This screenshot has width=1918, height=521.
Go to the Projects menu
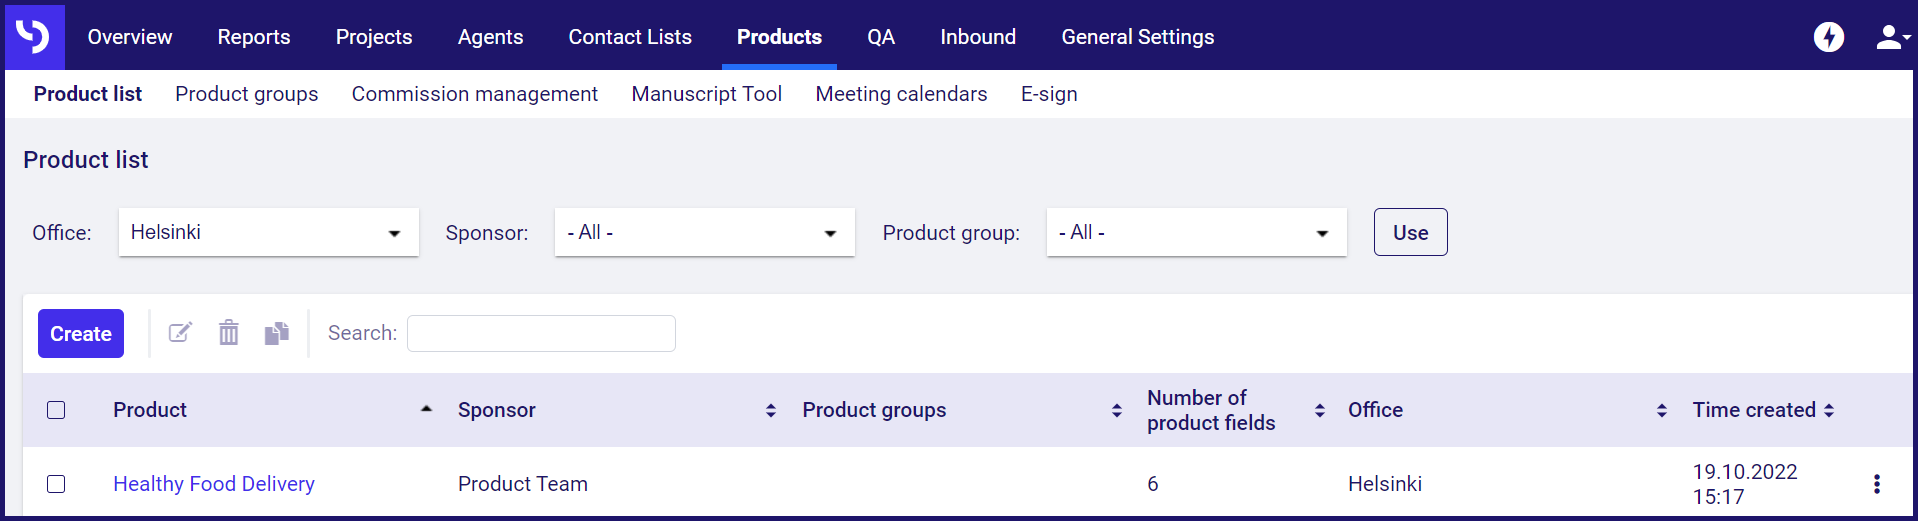[374, 37]
